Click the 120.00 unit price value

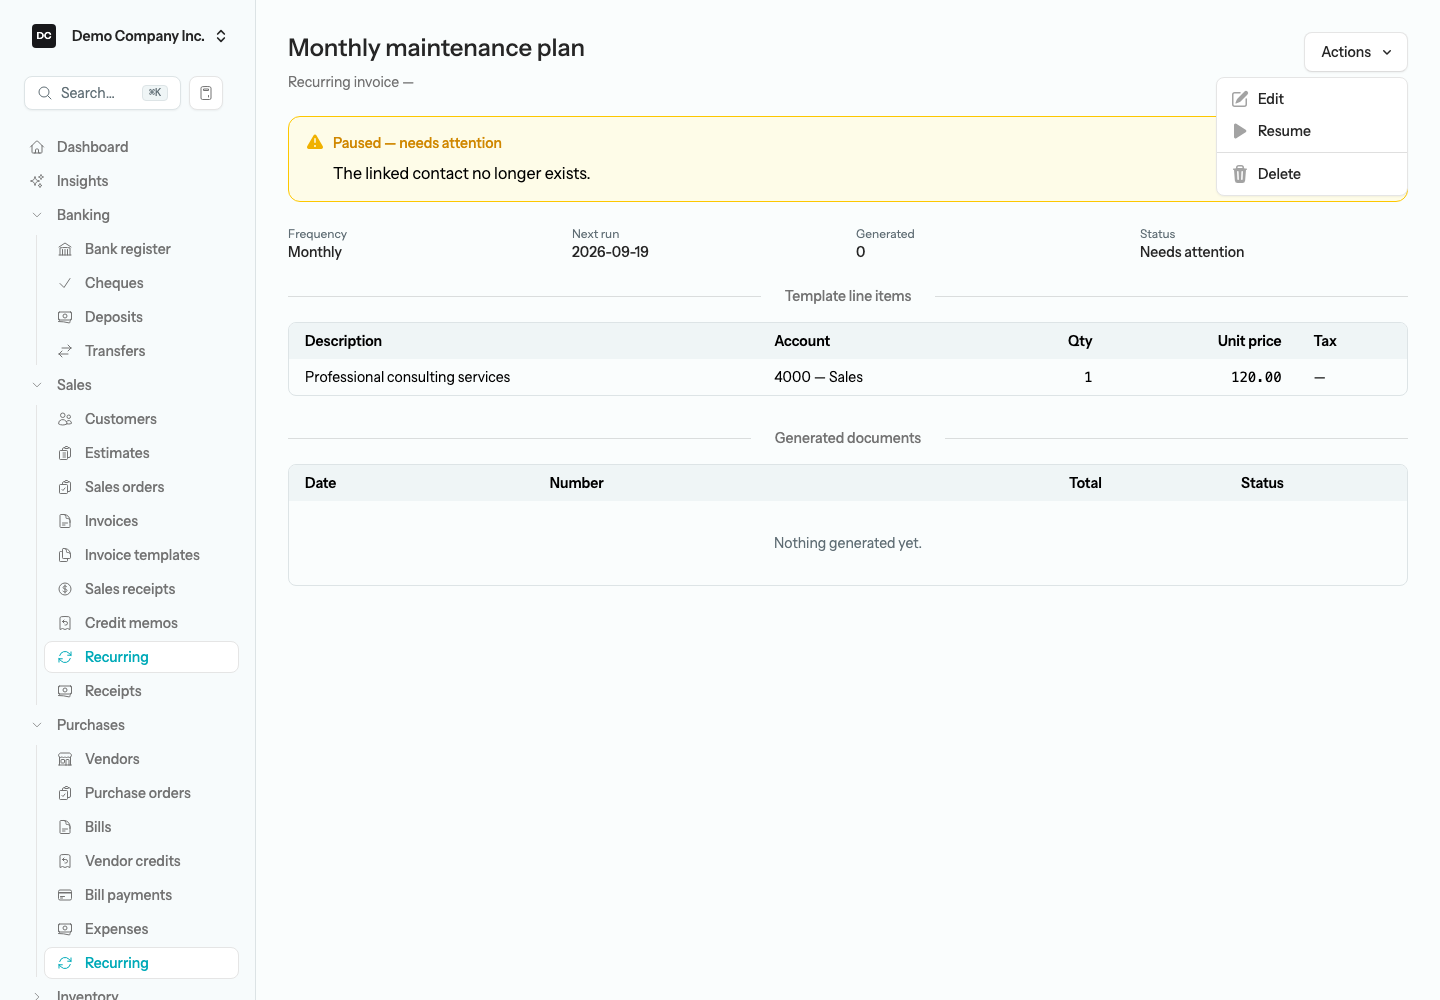pos(1256,377)
